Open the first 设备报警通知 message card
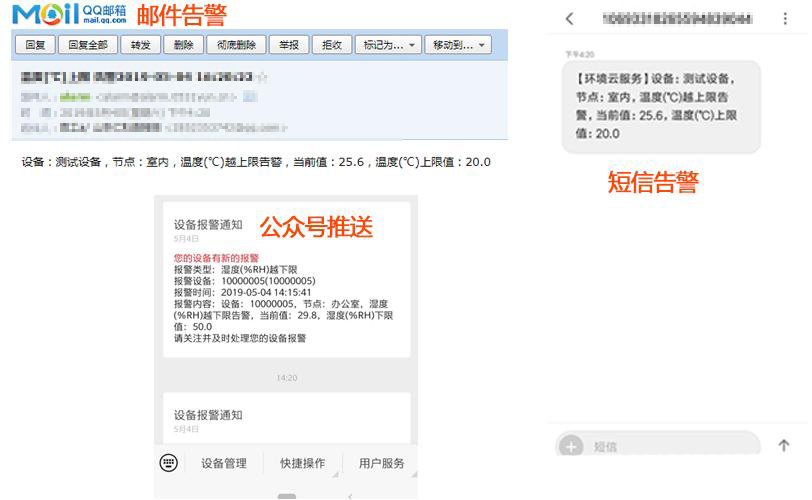This screenshot has height=500, width=812. [287, 280]
